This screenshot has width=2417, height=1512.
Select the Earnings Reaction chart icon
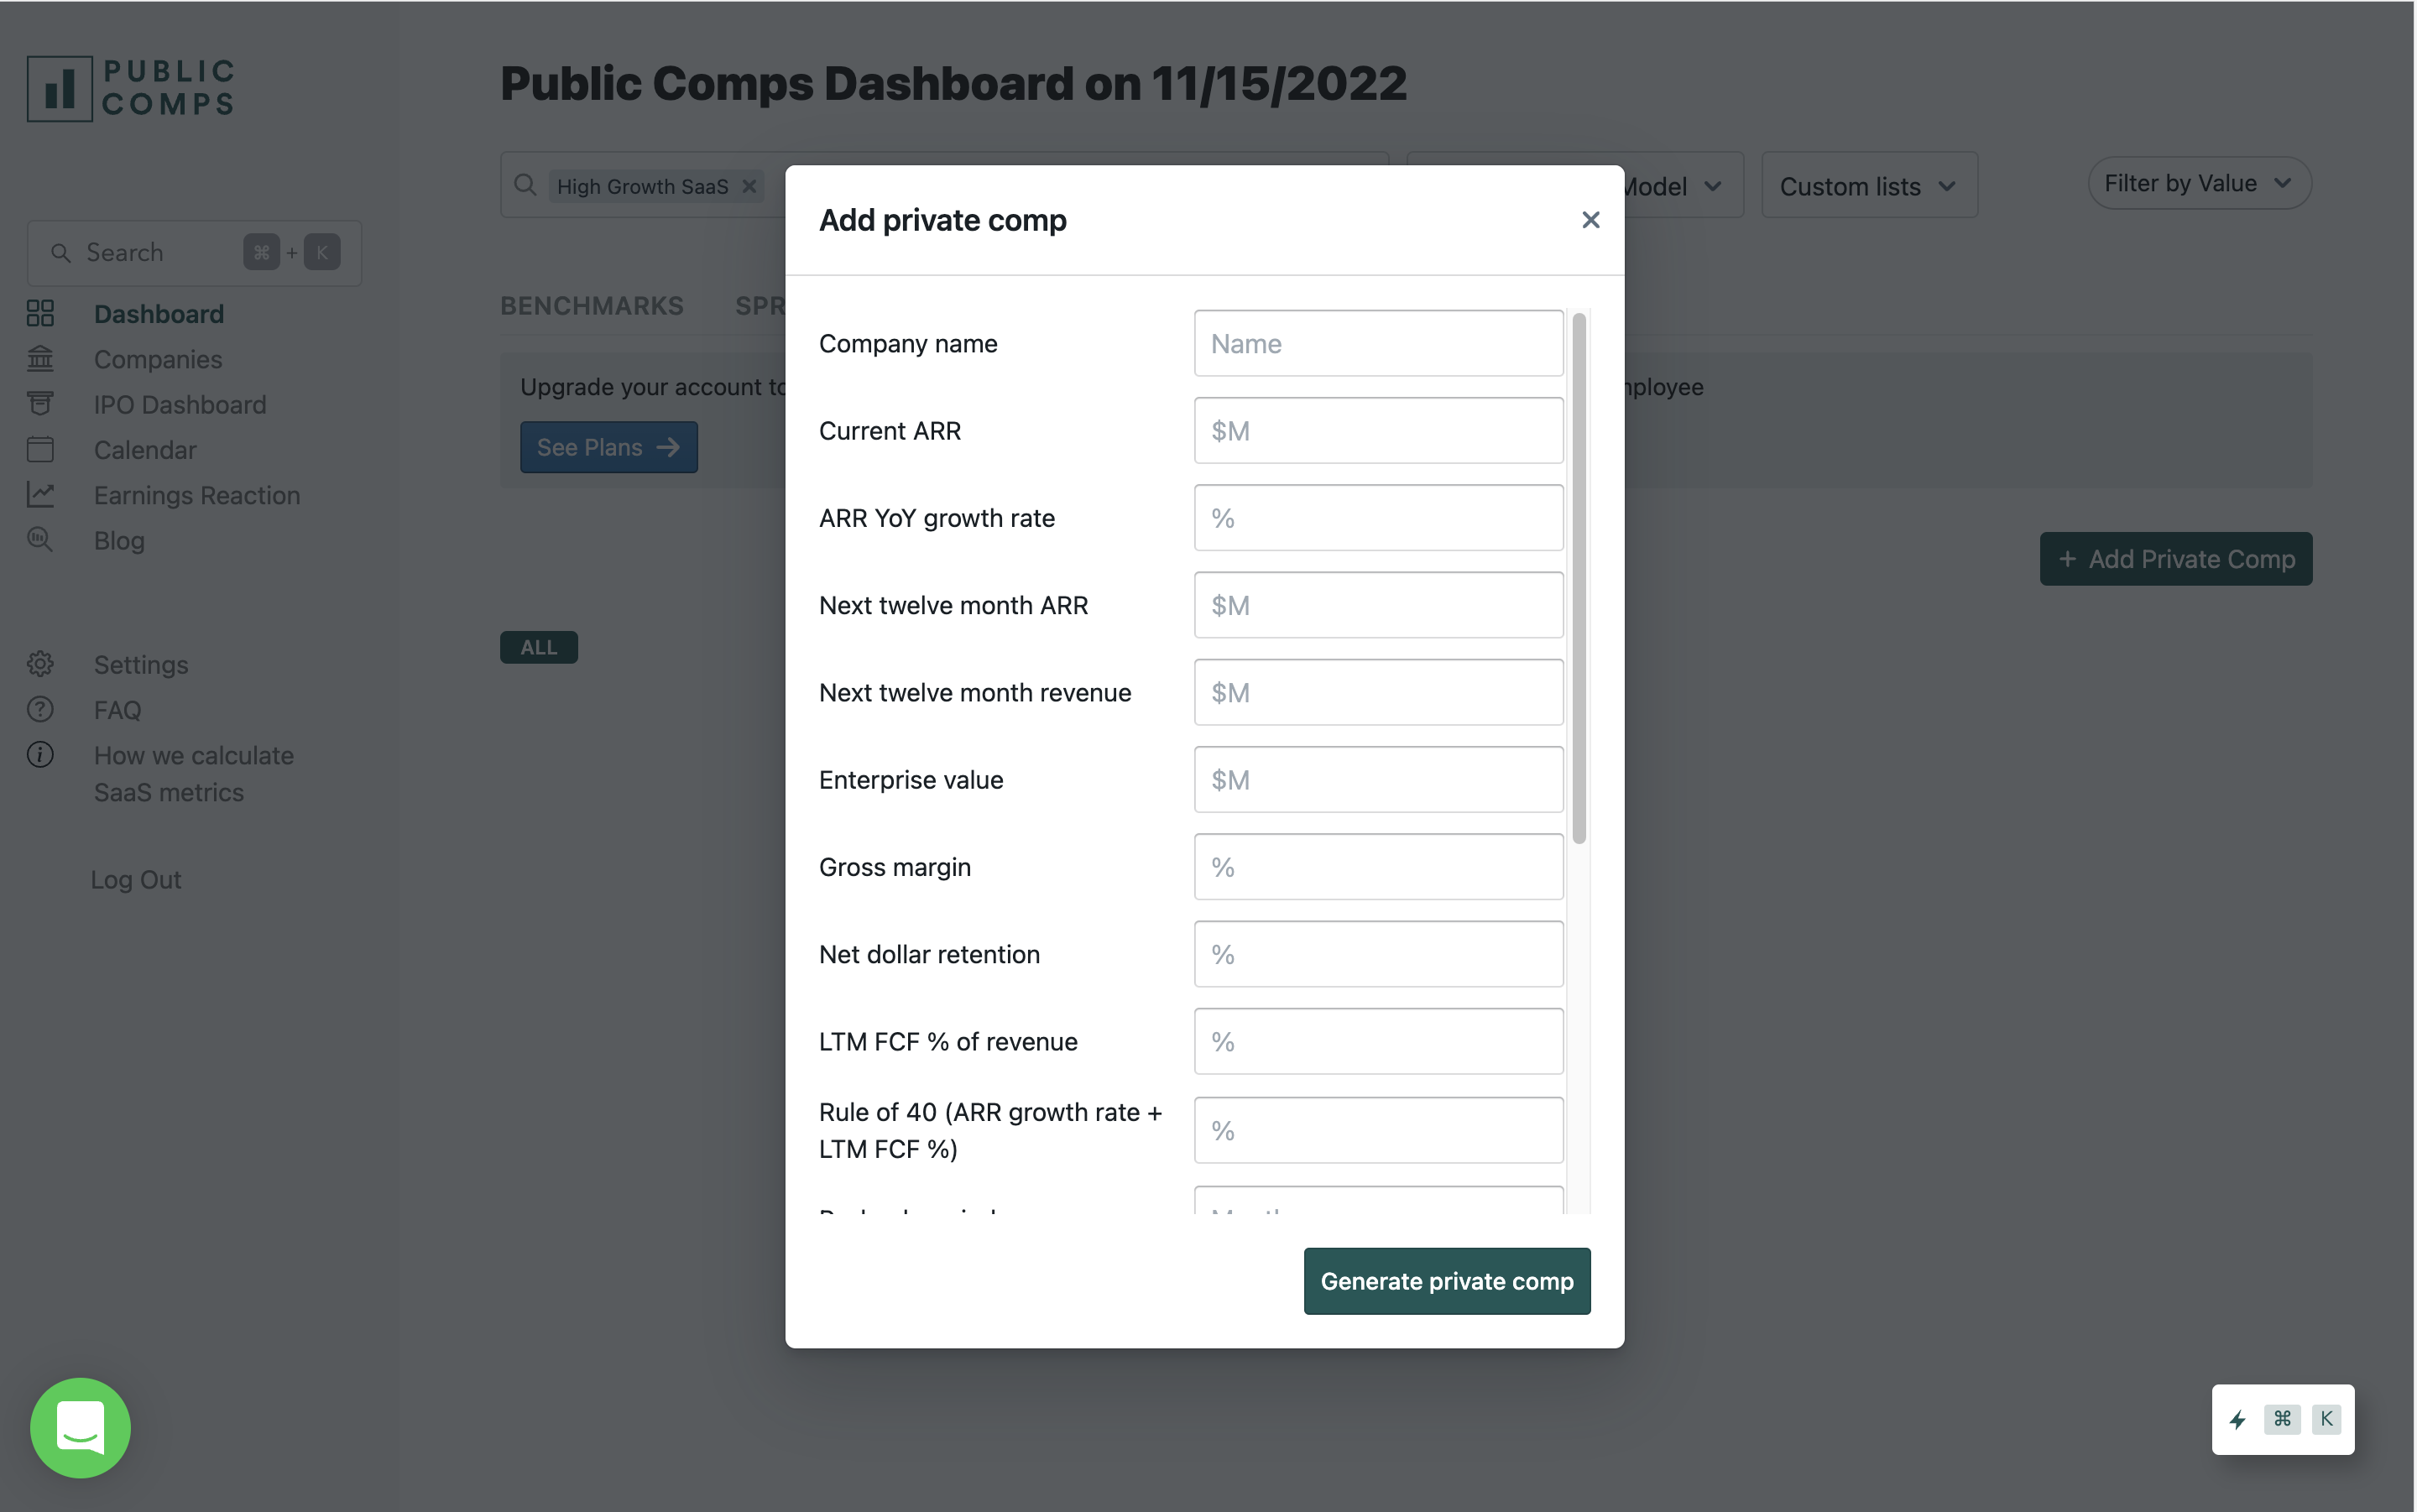tap(40, 494)
